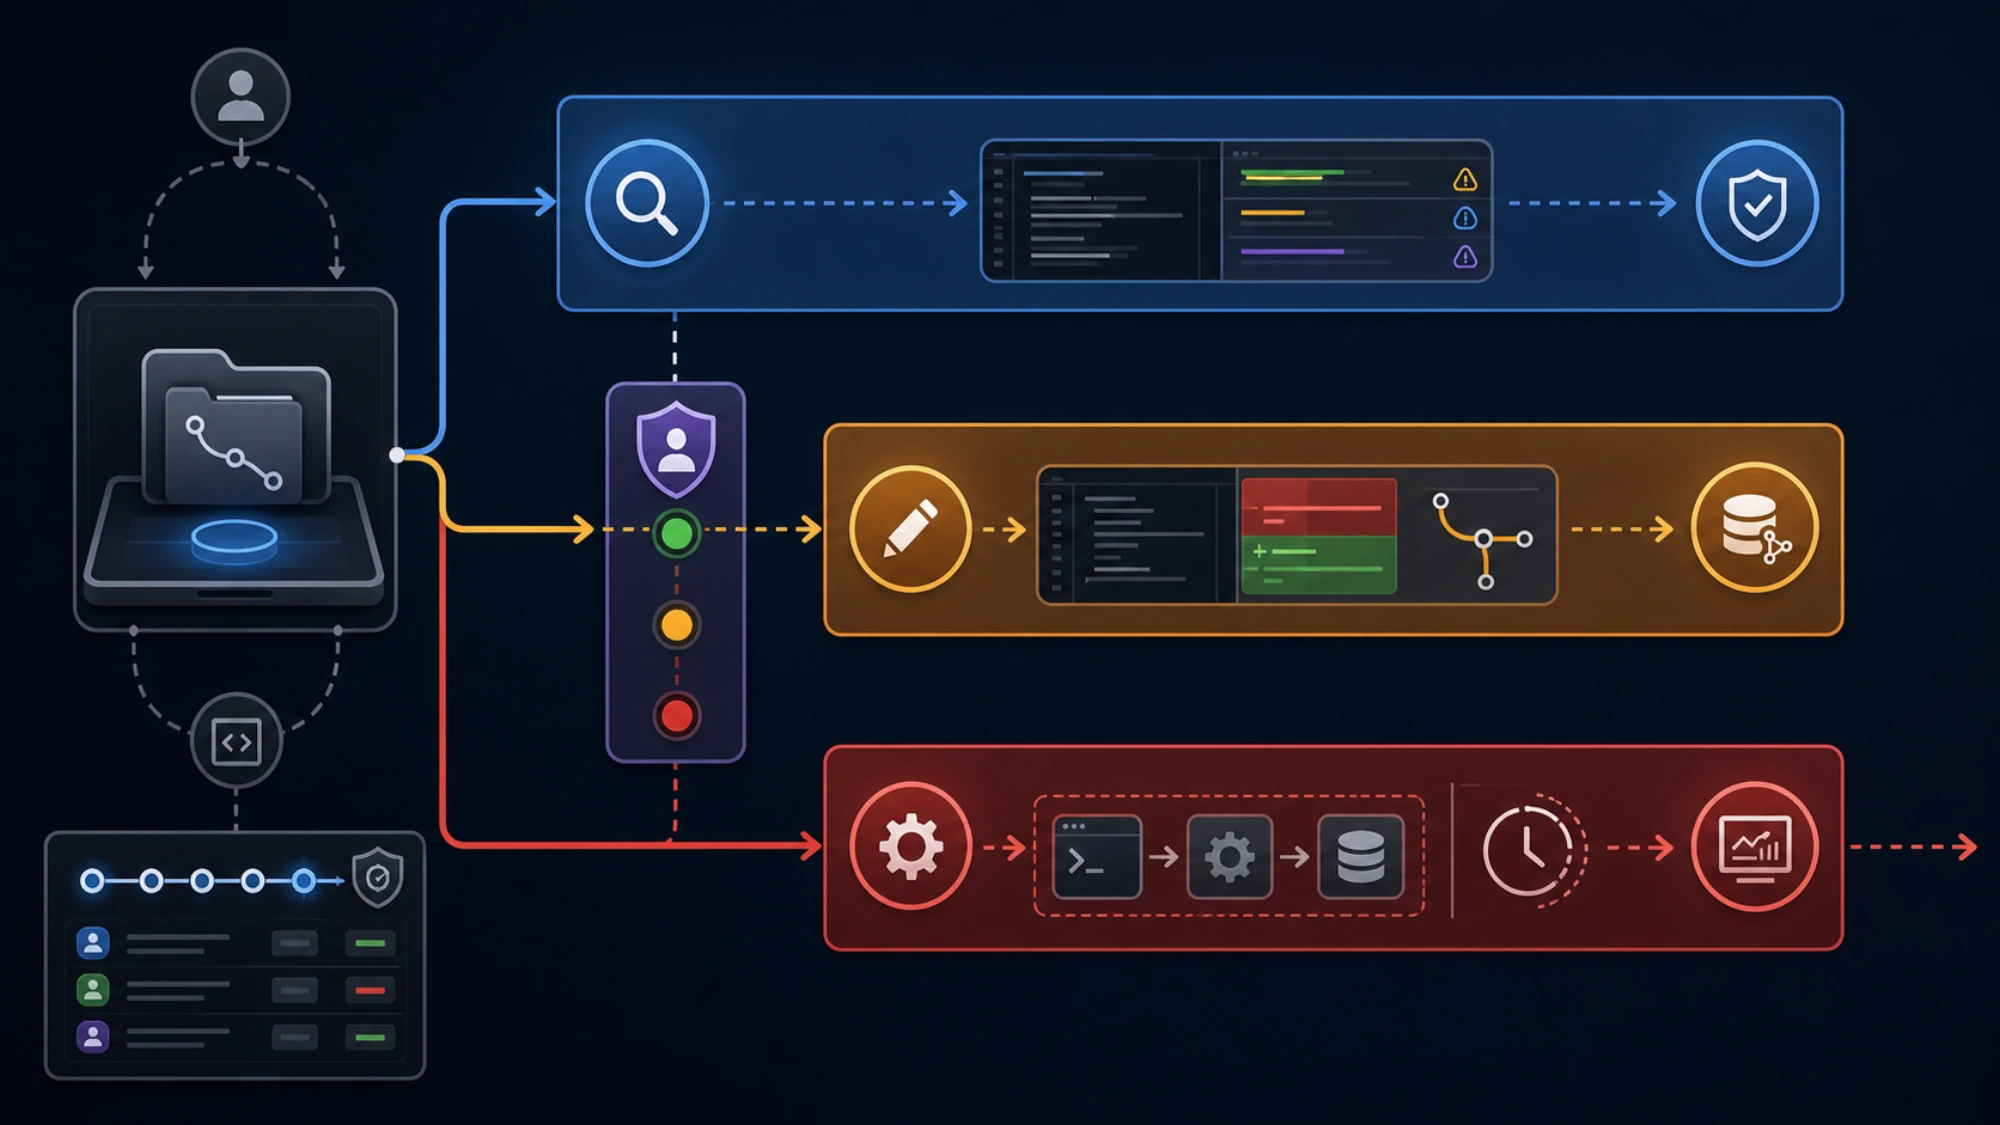Open the red analytics monitor icon

1755,846
